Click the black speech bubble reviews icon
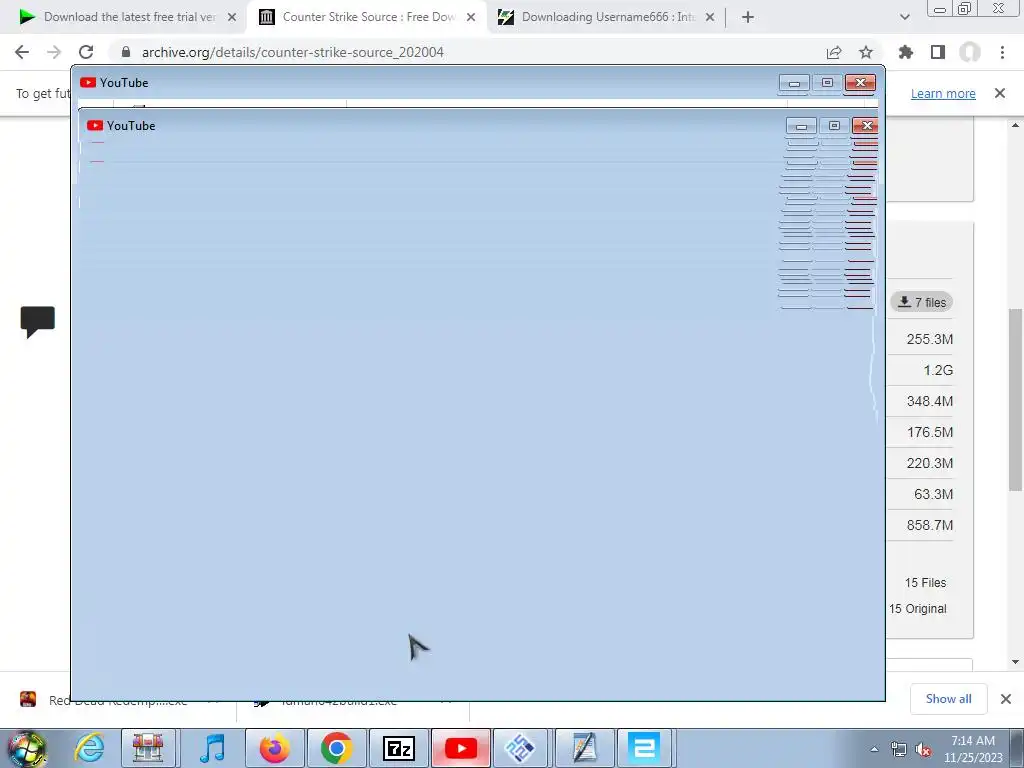Image resolution: width=1024 pixels, height=768 pixels. pos(37,321)
